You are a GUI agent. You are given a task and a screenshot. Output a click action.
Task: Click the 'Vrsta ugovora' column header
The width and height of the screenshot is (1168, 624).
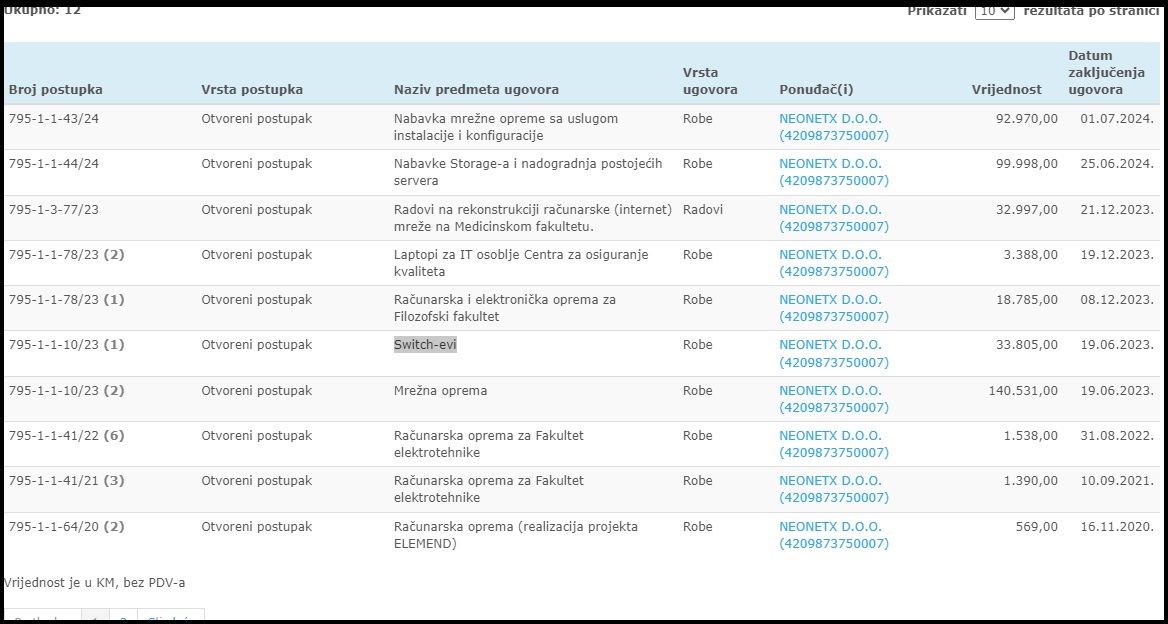(x=710, y=81)
